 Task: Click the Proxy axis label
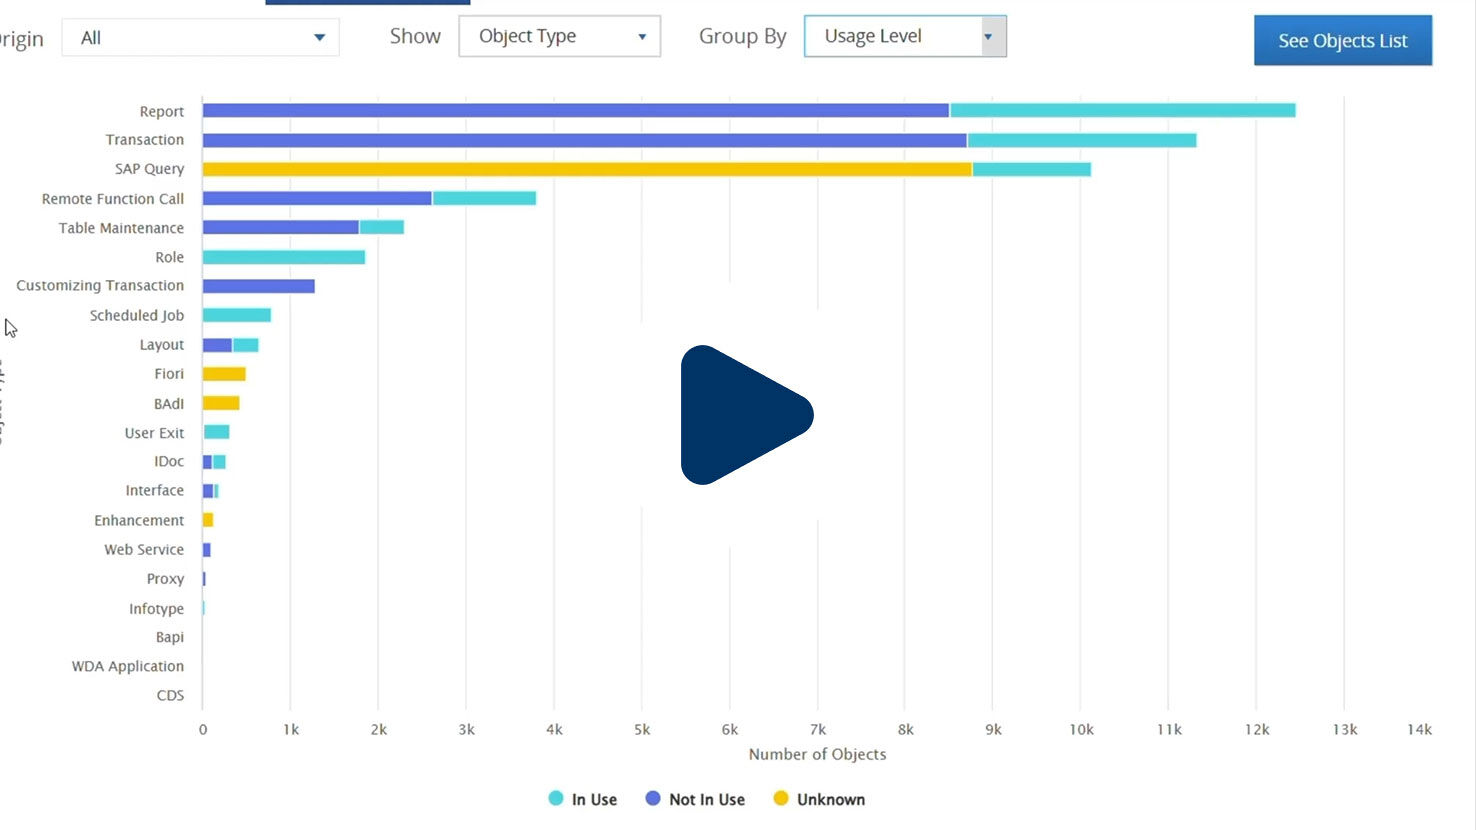pyautogui.click(x=165, y=578)
